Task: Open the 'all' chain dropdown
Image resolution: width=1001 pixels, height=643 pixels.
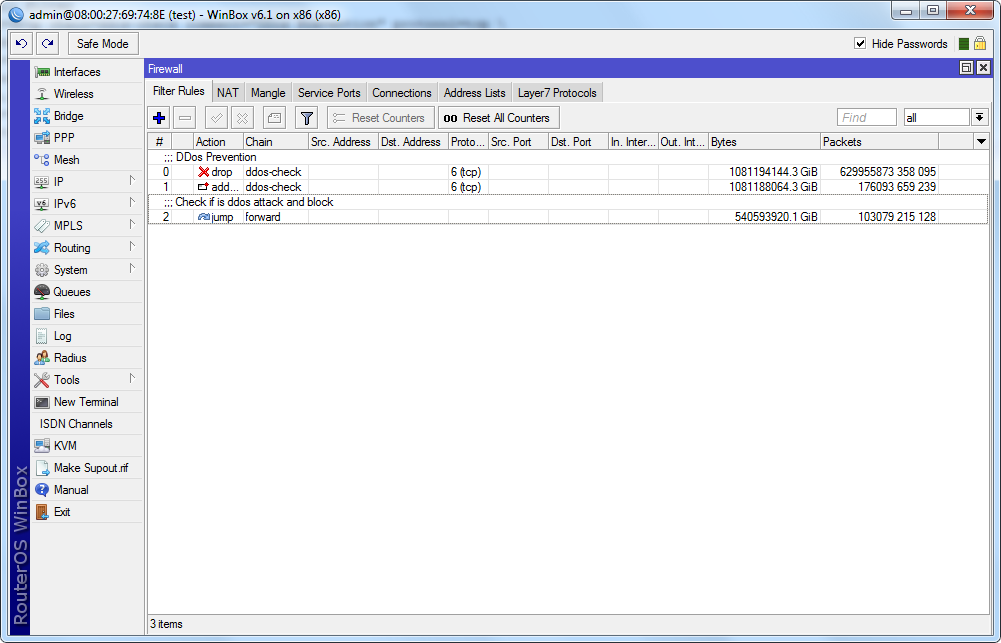Action: (979, 117)
